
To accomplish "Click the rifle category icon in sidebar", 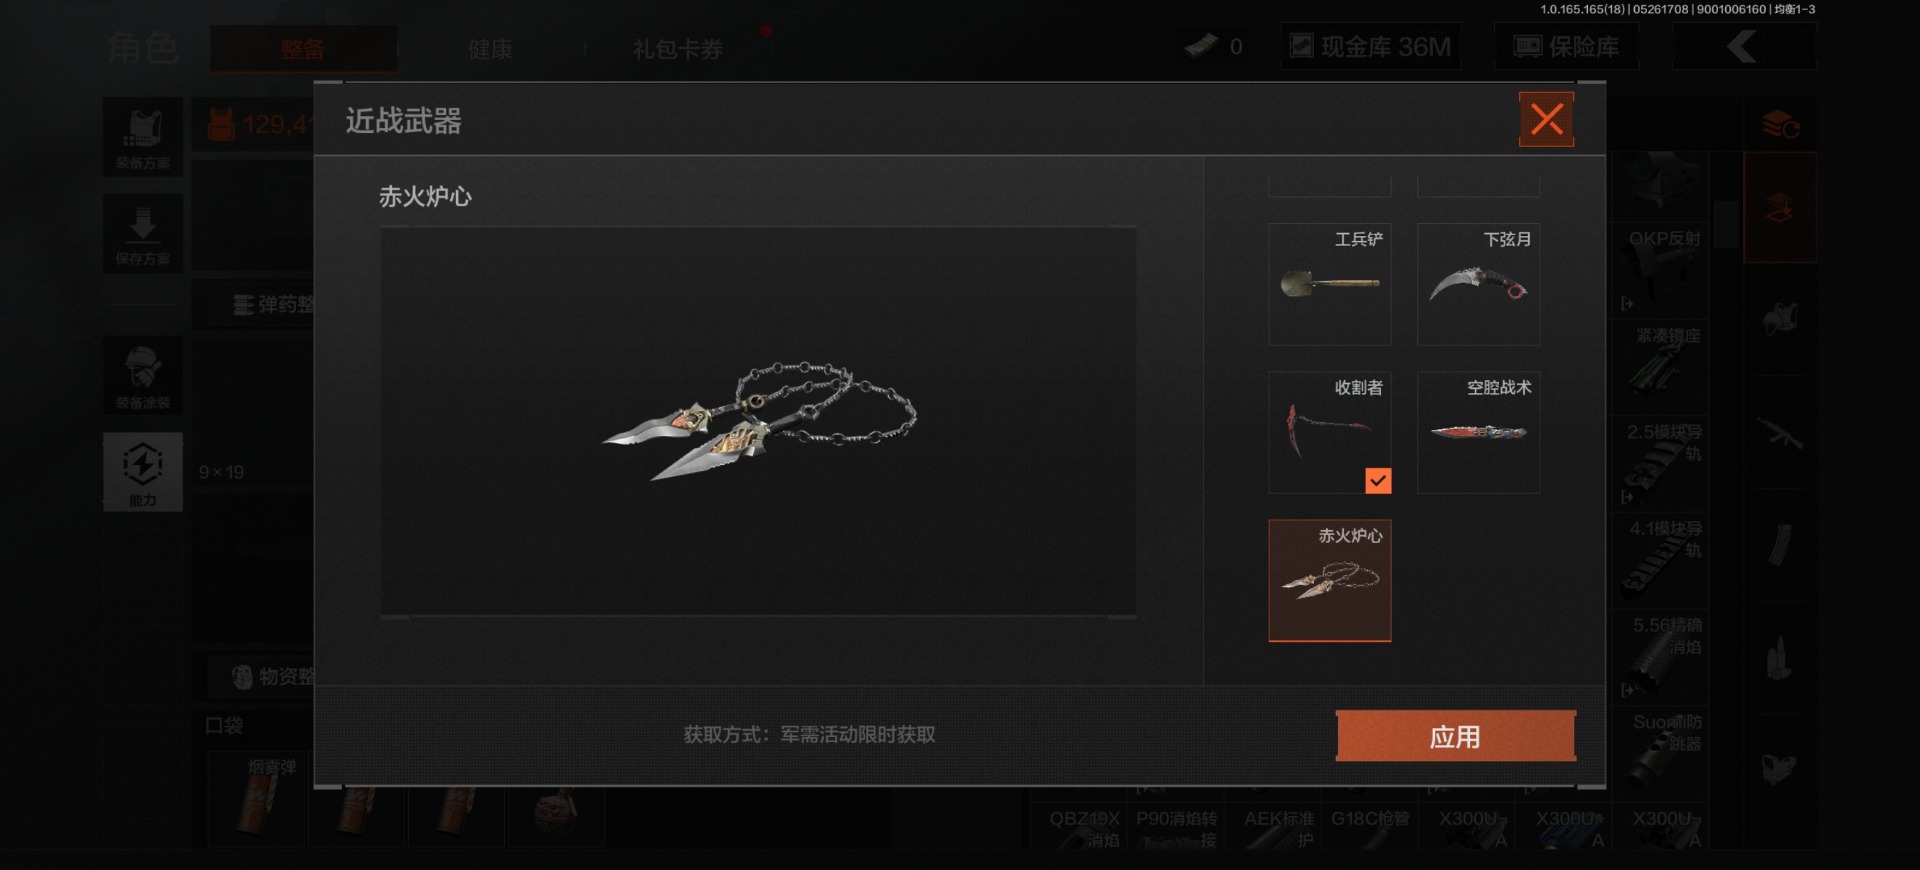I will click(x=1780, y=433).
